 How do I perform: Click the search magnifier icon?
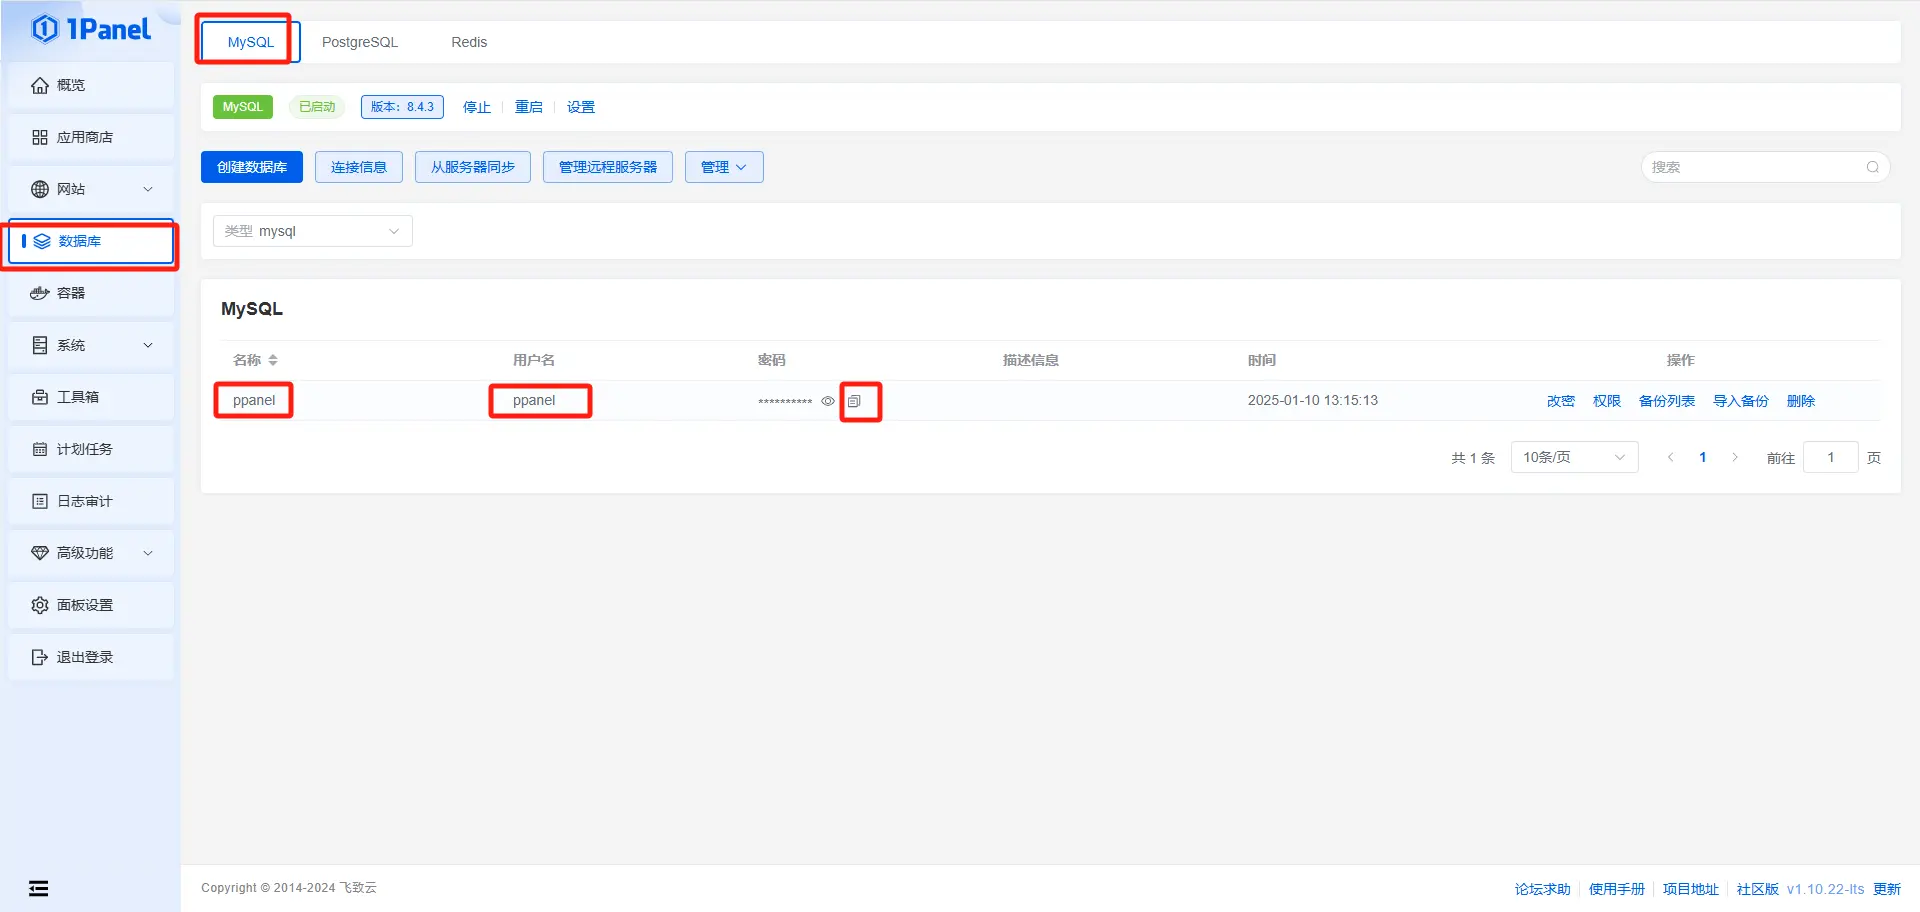pyautogui.click(x=1872, y=167)
